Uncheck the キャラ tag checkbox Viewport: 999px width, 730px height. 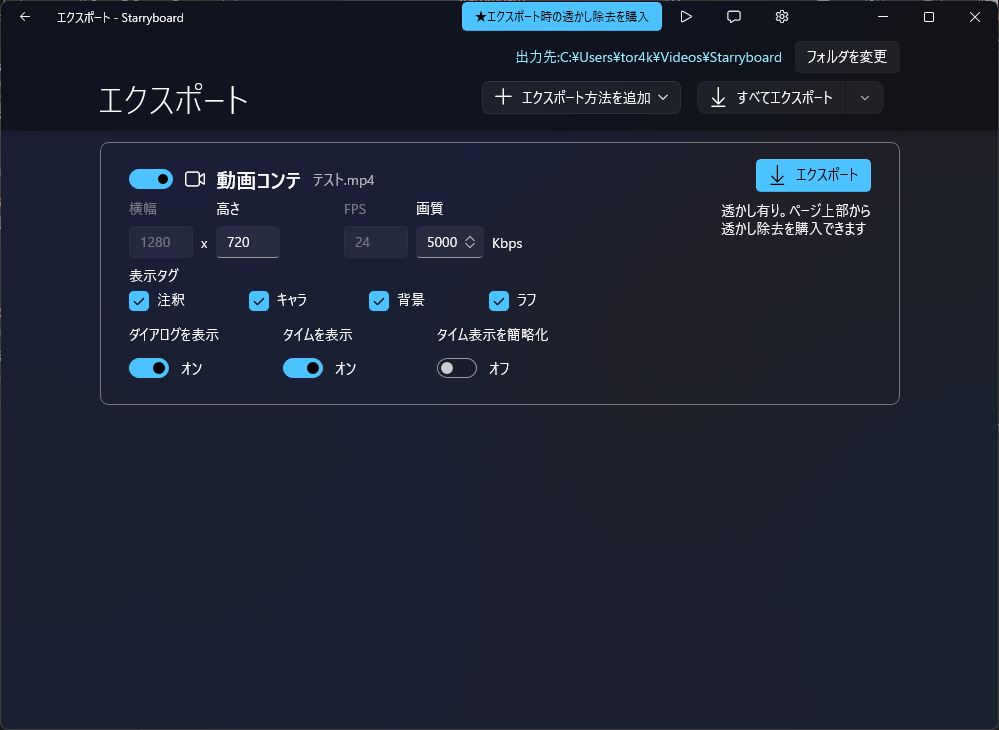[x=259, y=301]
